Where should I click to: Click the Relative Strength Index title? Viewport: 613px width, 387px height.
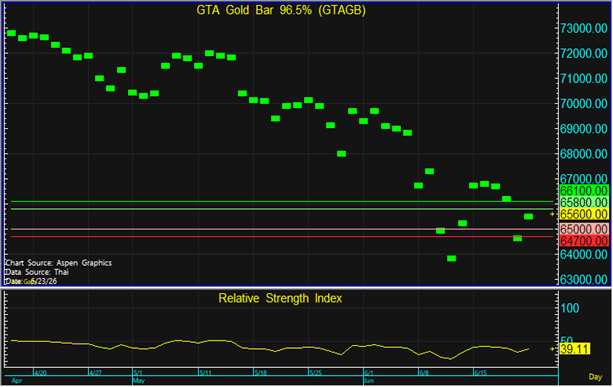(280, 298)
